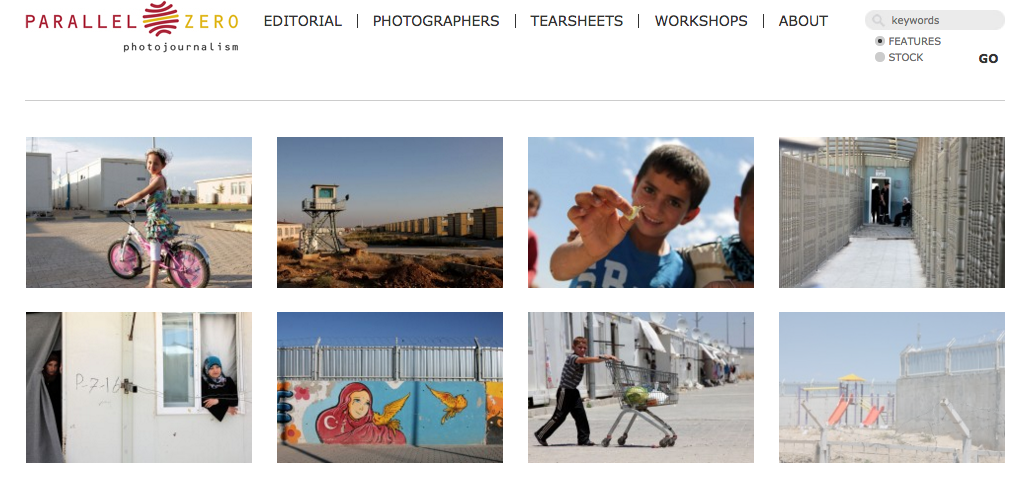The height and width of the screenshot is (480, 1033).
Task: Open the fenced corridor photo
Action: coord(892,212)
